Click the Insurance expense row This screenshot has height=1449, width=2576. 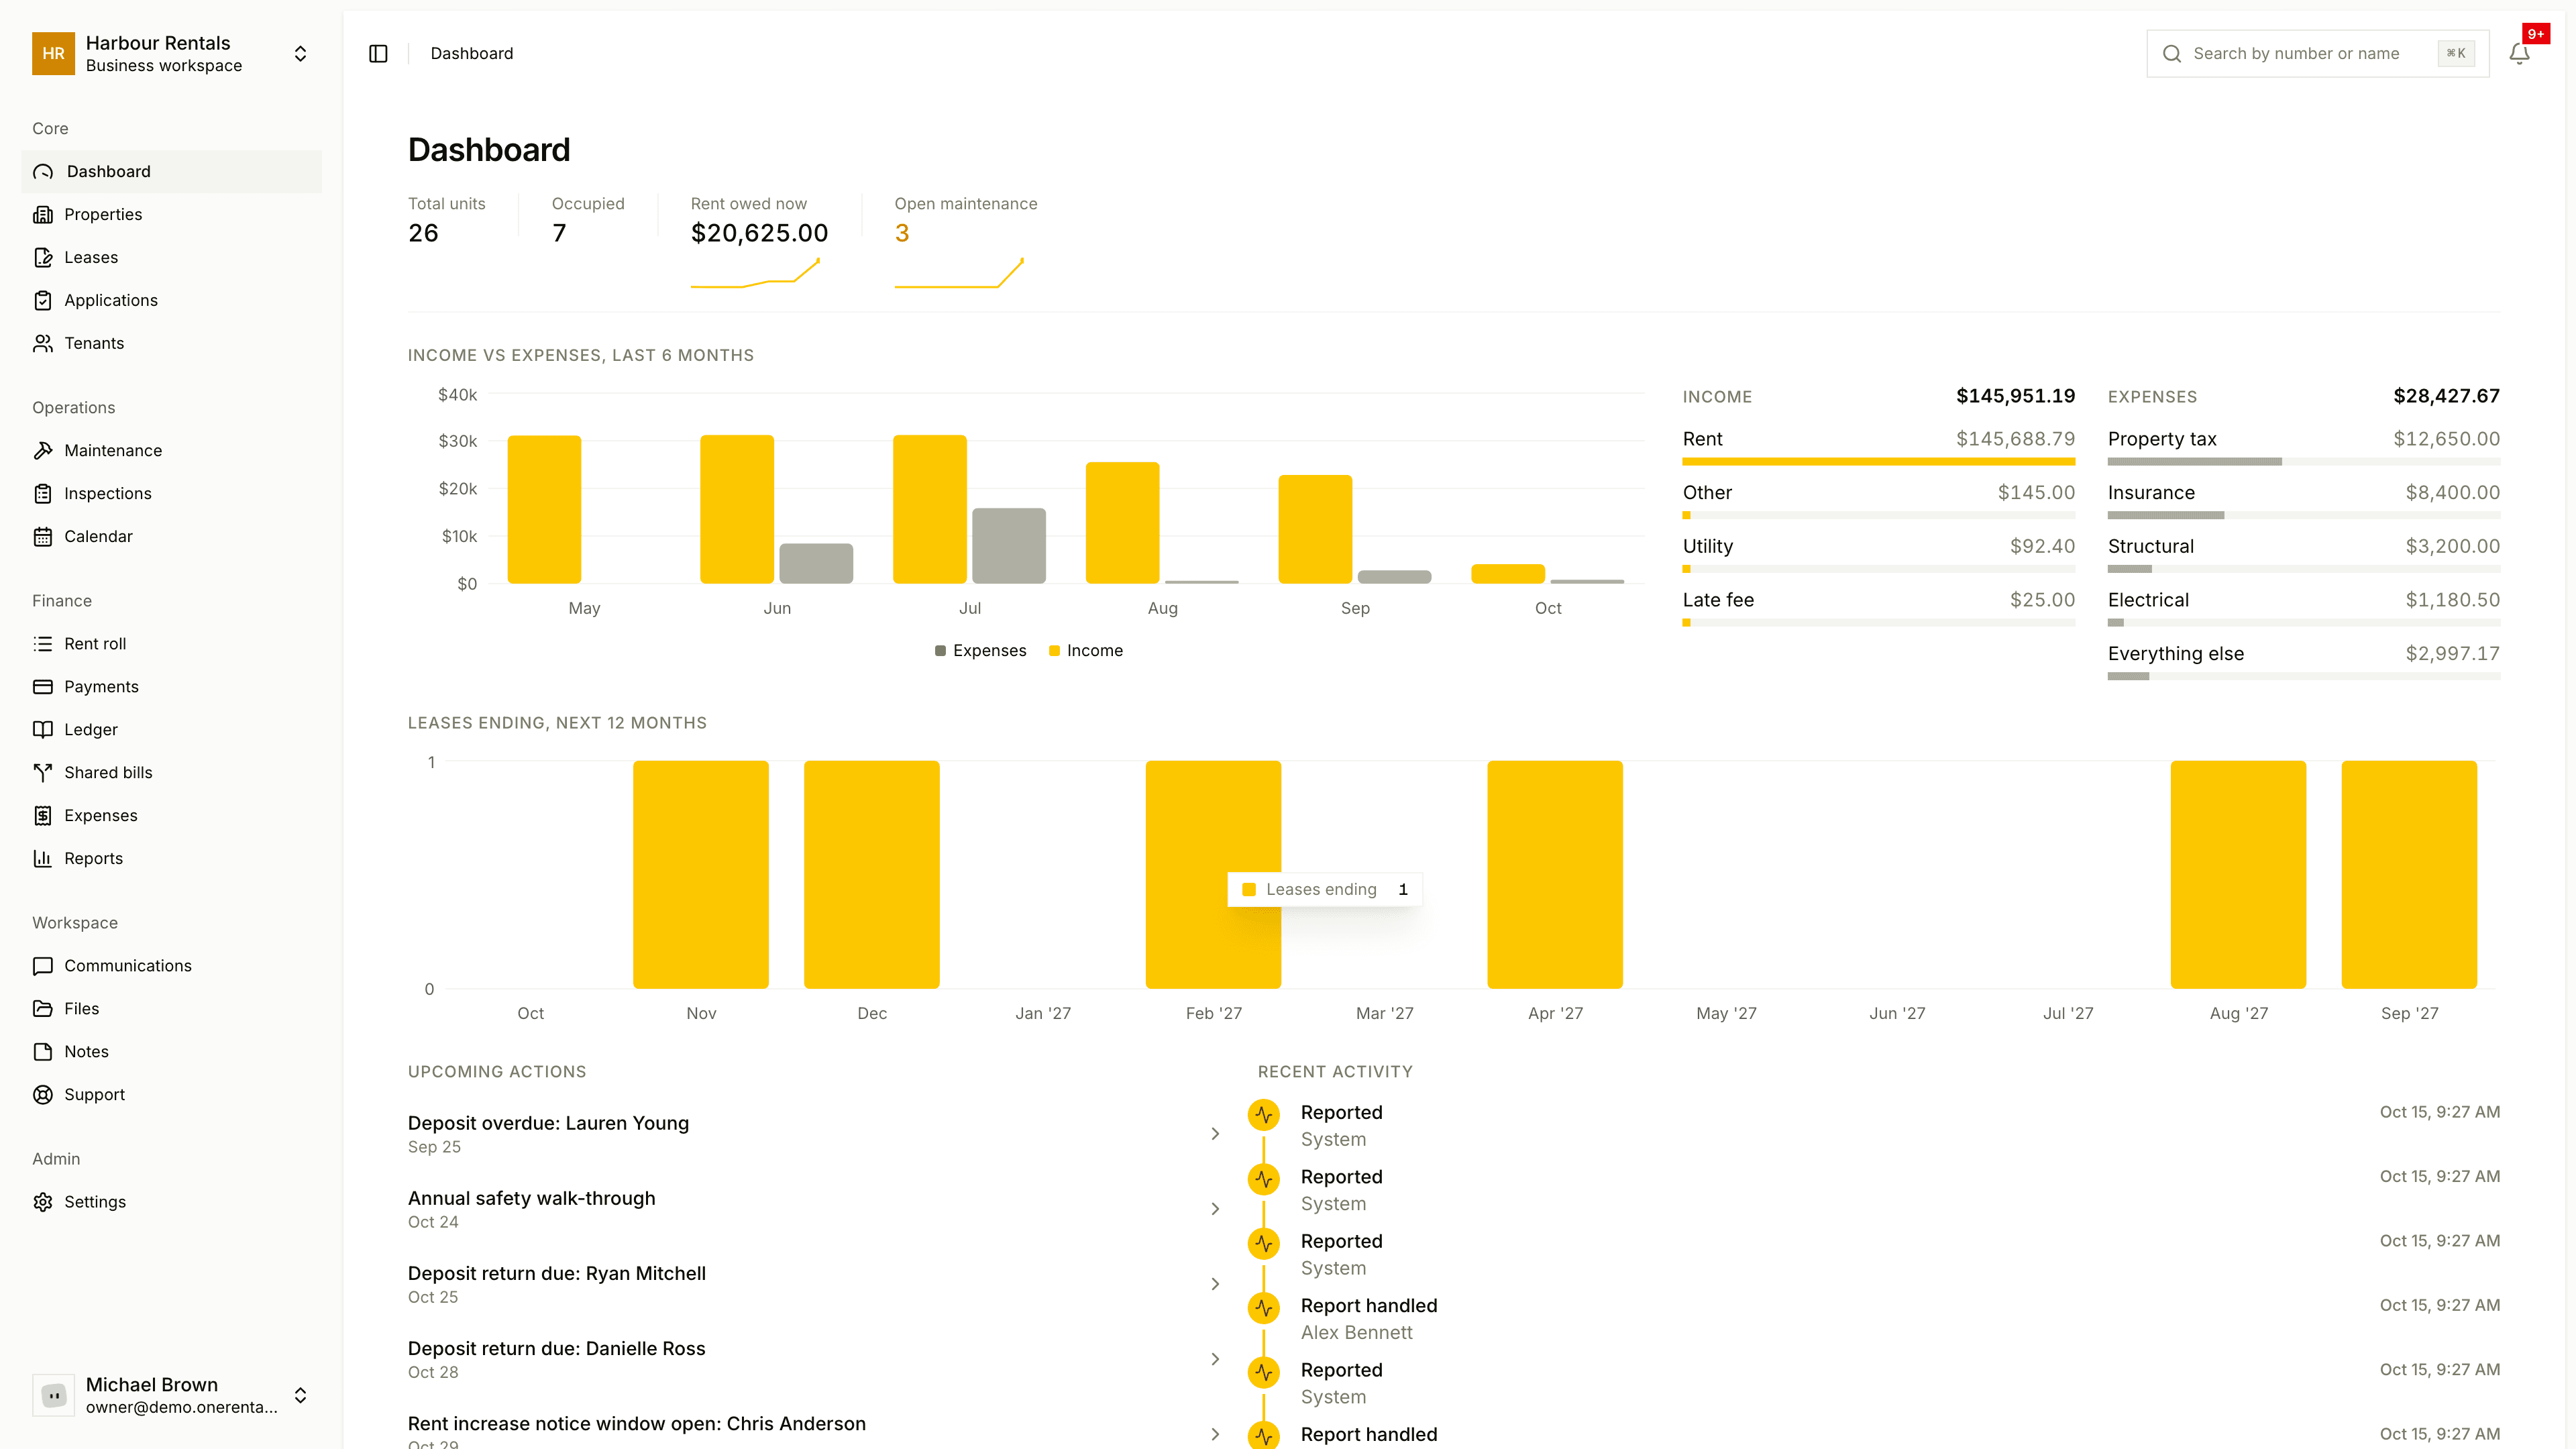2303,500
